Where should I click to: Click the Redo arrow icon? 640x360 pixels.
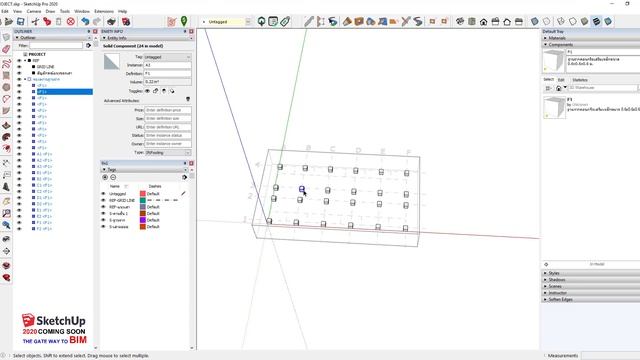click(97, 22)
